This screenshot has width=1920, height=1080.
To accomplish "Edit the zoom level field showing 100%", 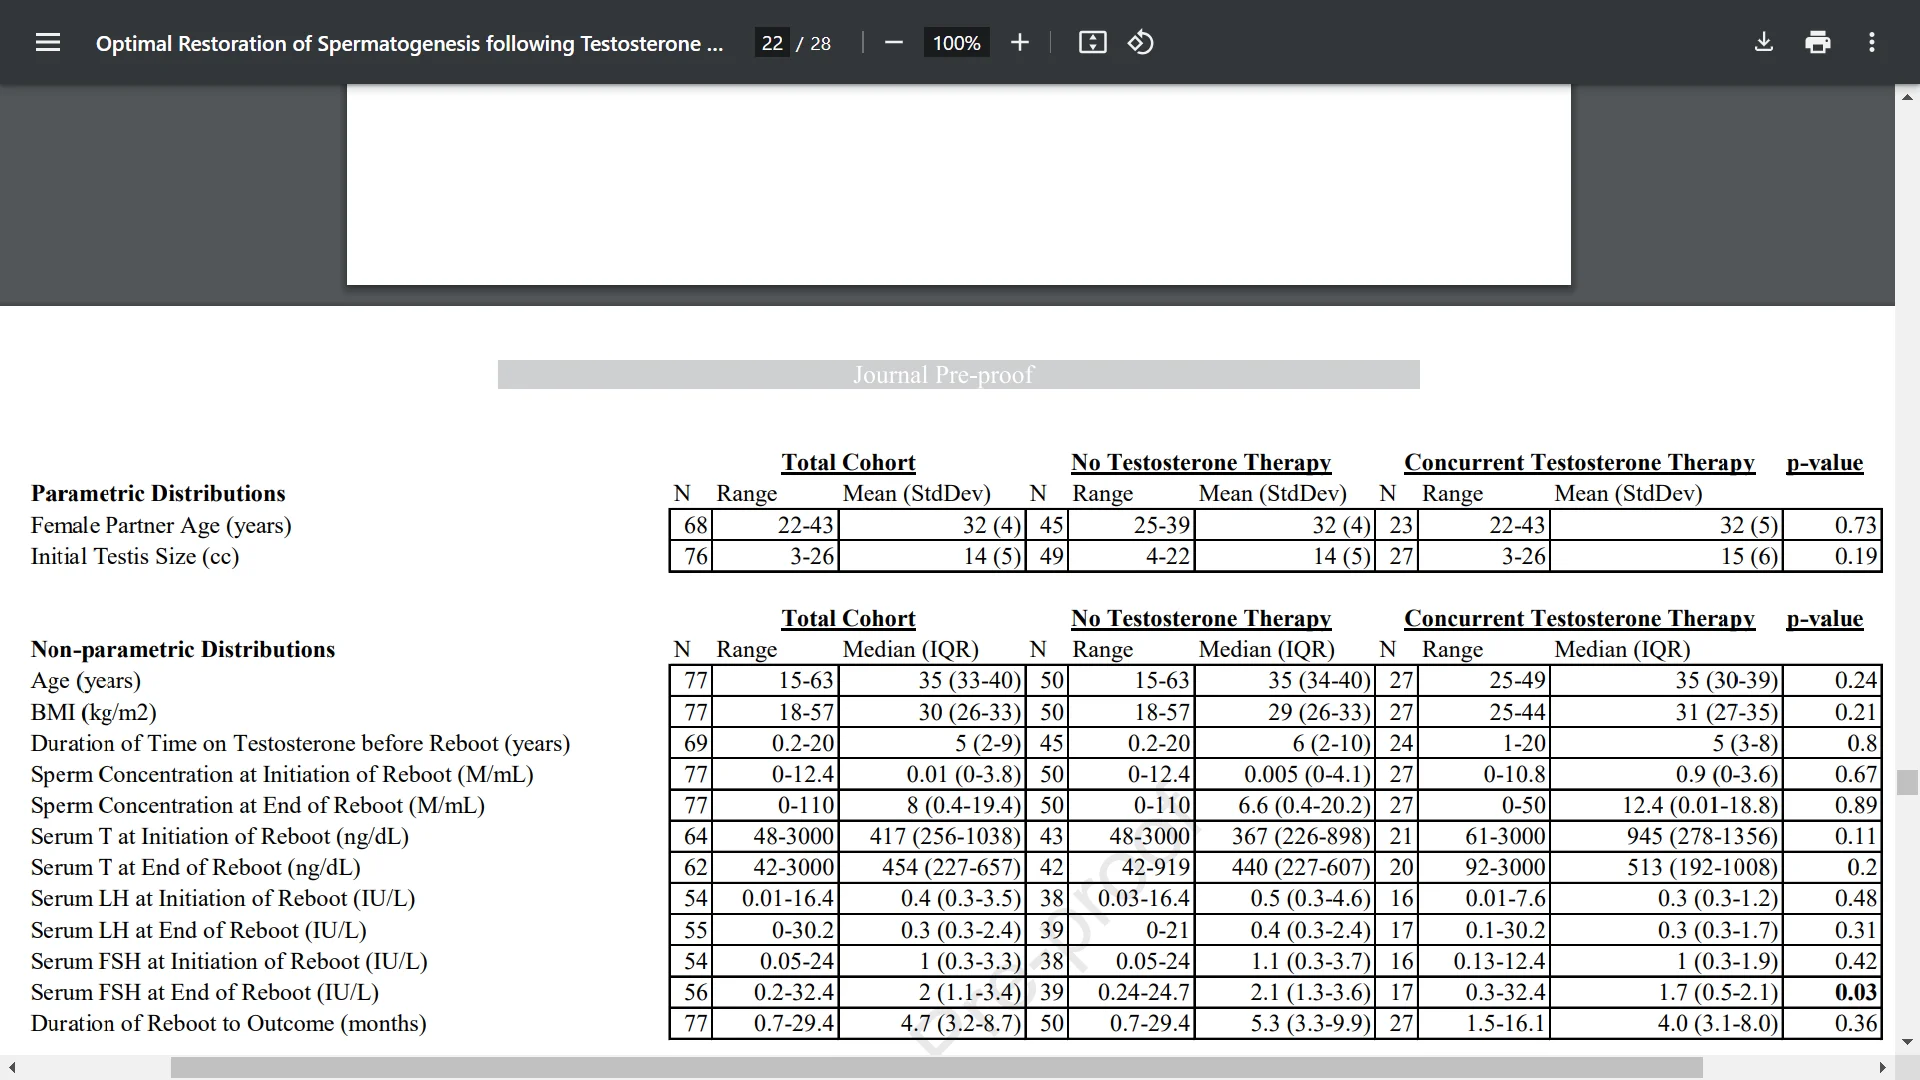I will point(956,43).
